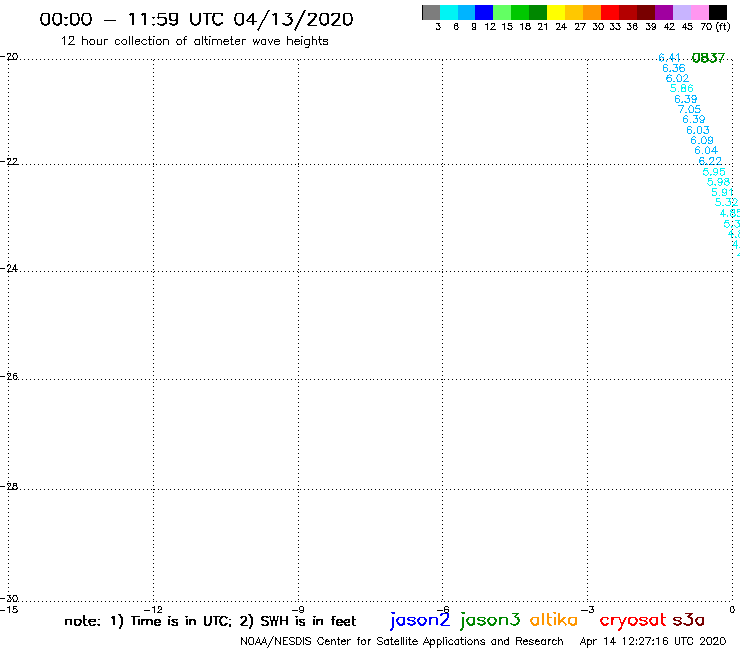
Task: Click the wave height value 6.36
Action: pos(673,68)
